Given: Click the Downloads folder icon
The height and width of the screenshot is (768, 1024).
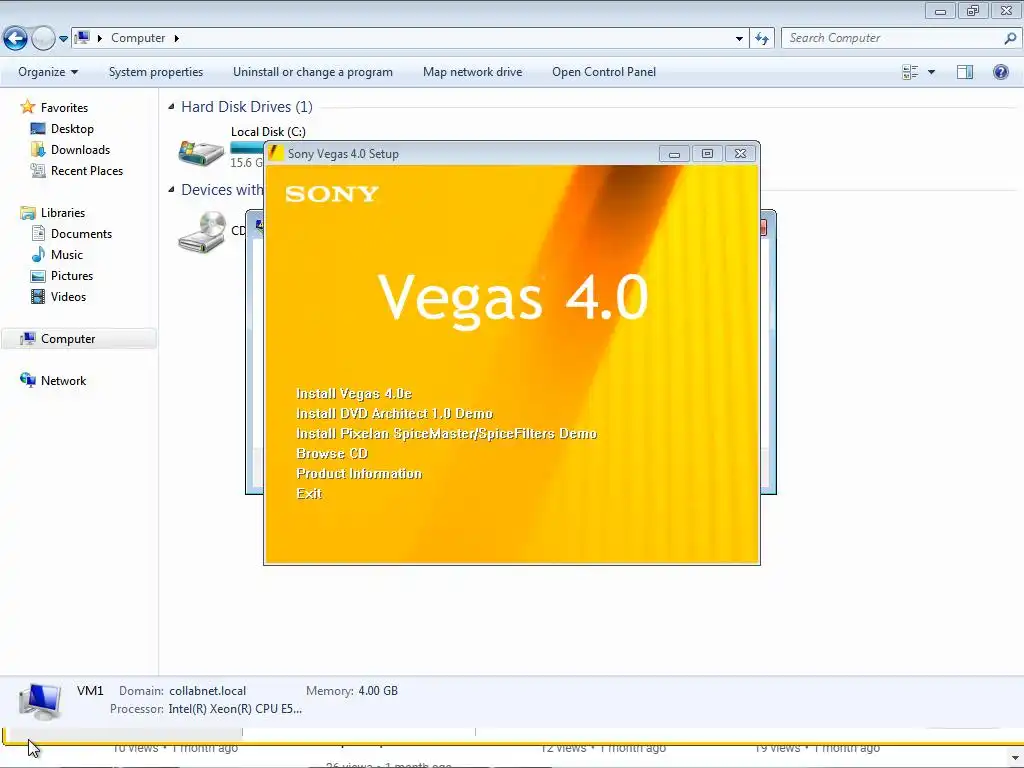Looking at the screenshot, I should 38,150.
